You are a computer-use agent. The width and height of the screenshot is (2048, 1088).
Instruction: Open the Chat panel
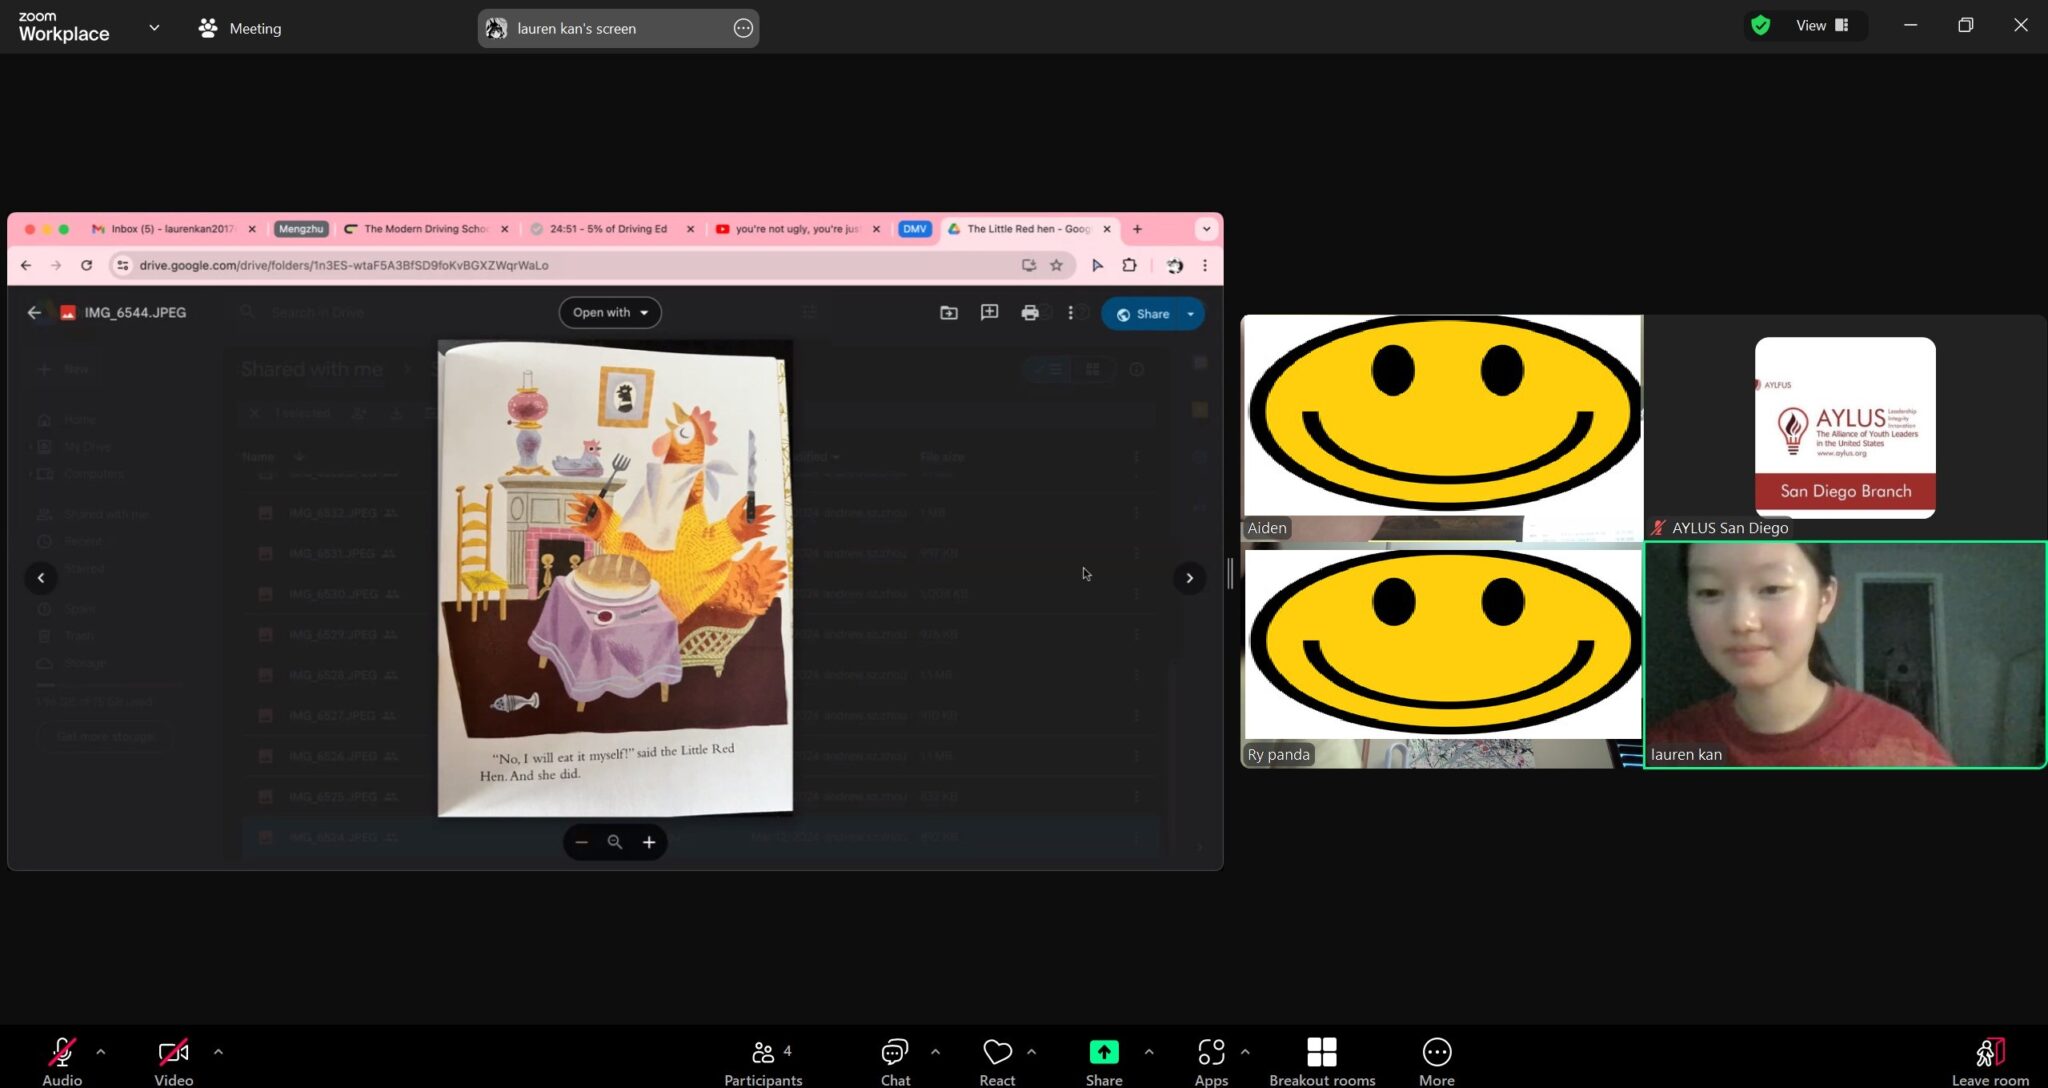(x=895, y=1061)
